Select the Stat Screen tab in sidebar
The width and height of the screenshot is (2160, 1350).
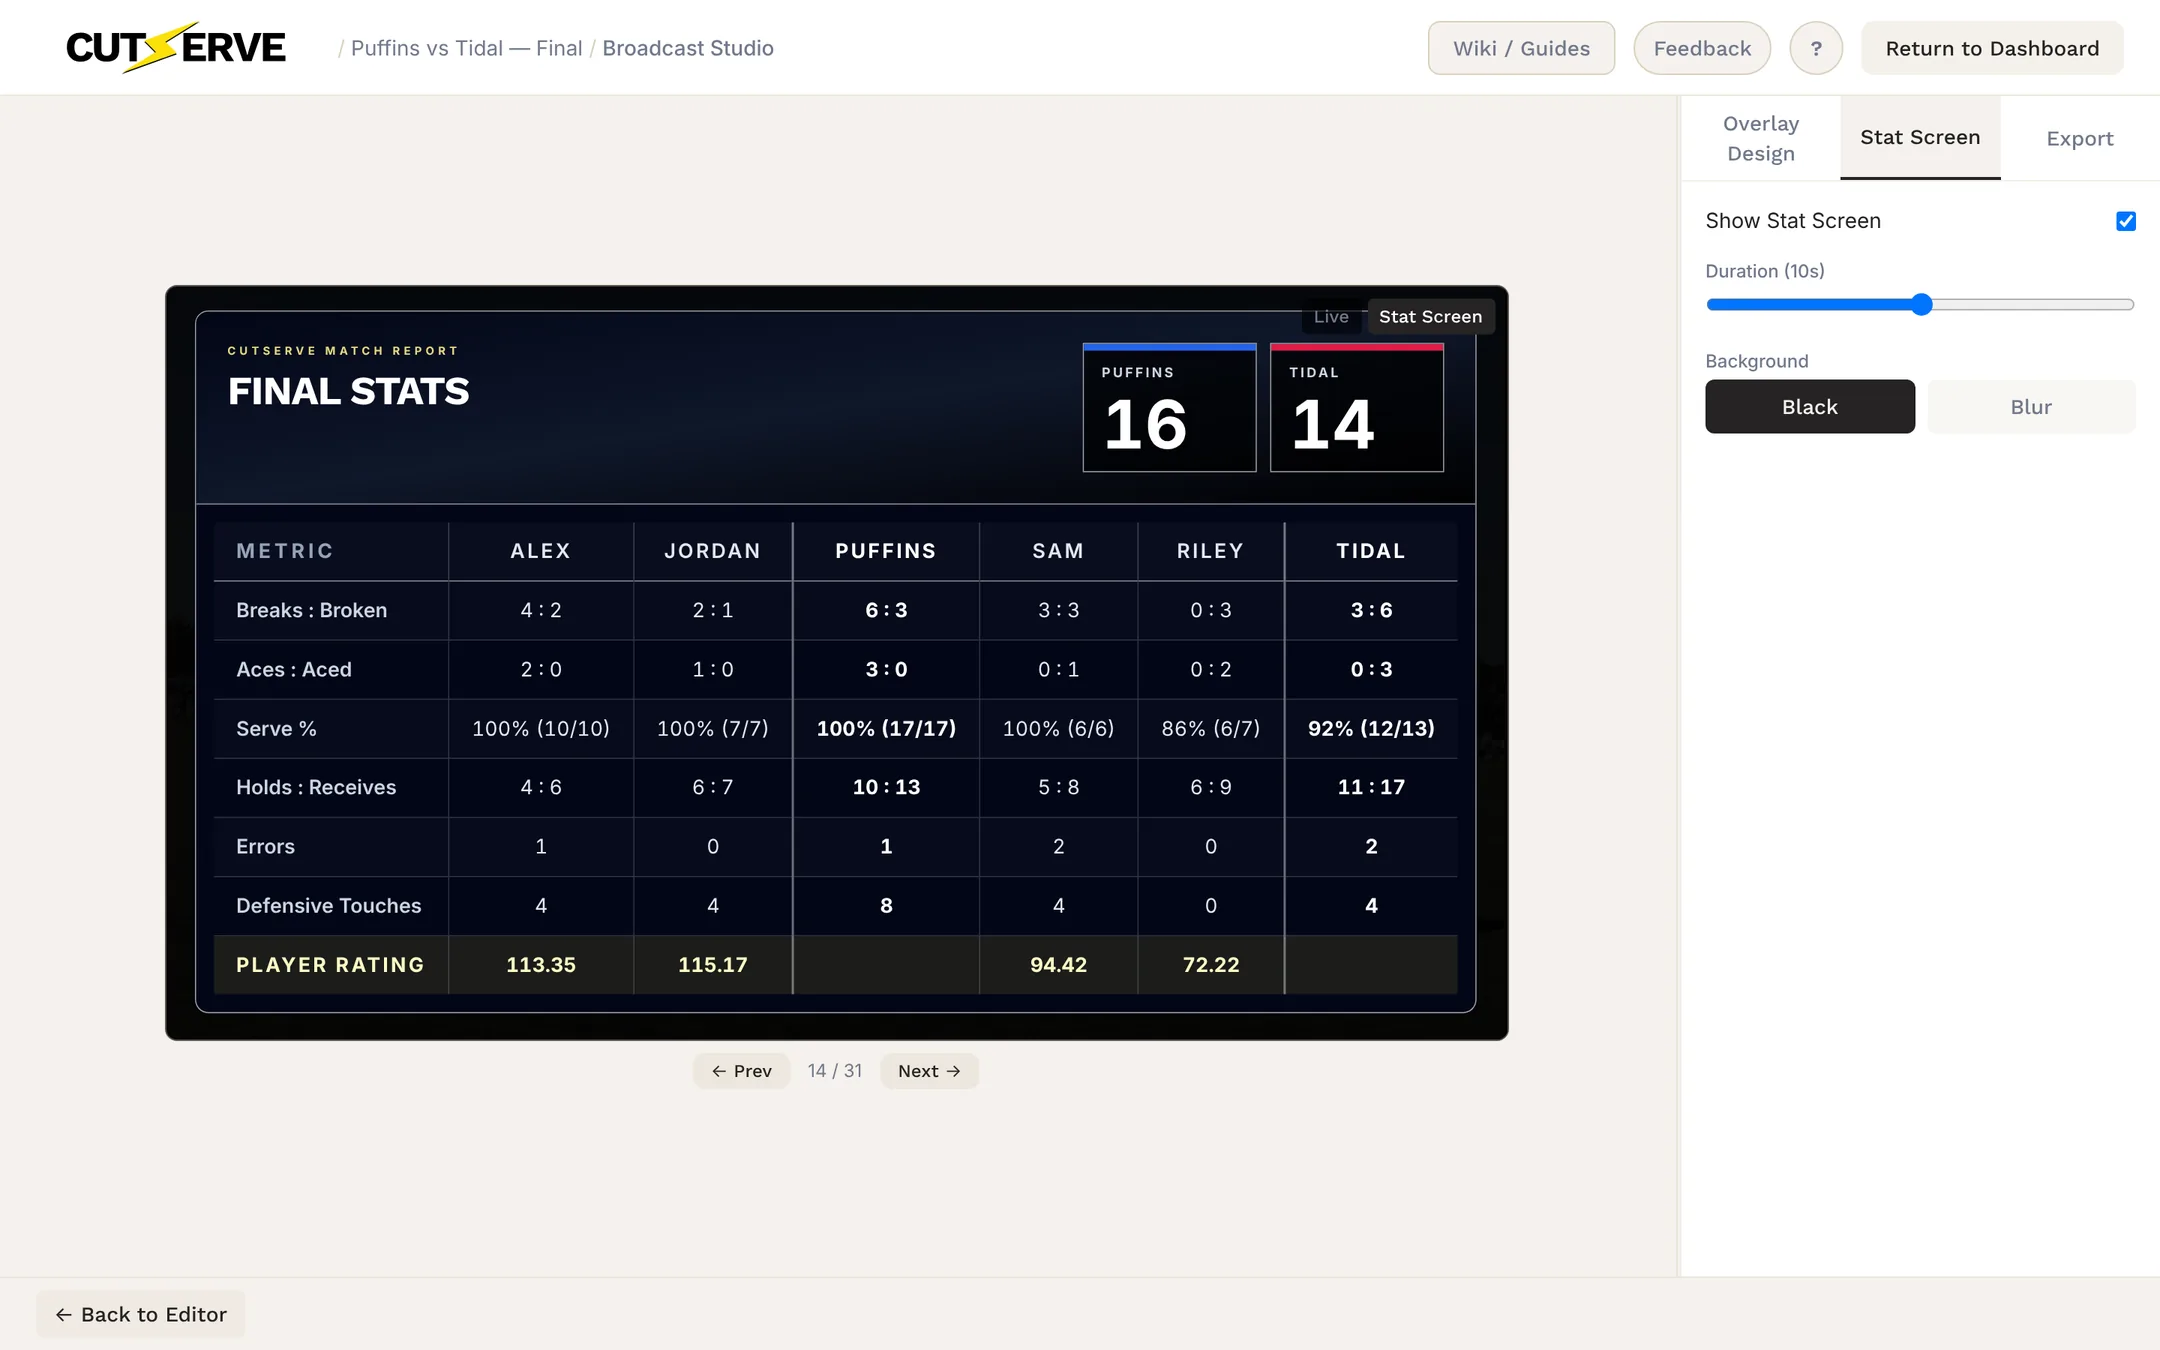[1920, 138]
